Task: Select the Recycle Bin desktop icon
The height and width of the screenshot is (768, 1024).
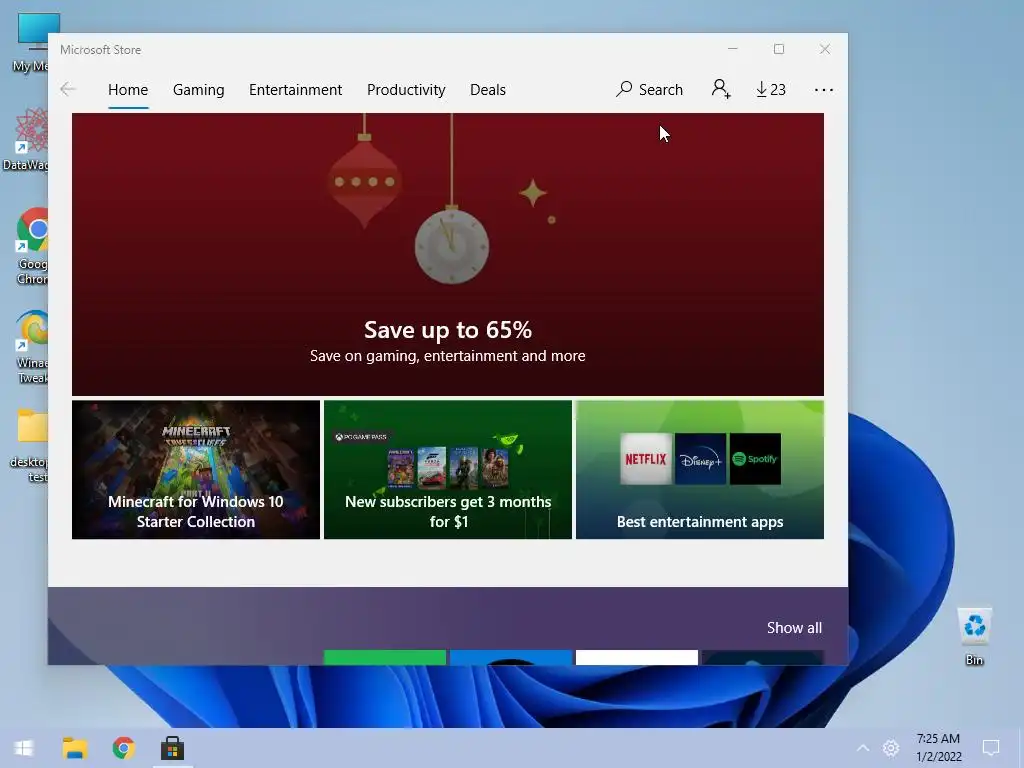Action: coord(974,635)
